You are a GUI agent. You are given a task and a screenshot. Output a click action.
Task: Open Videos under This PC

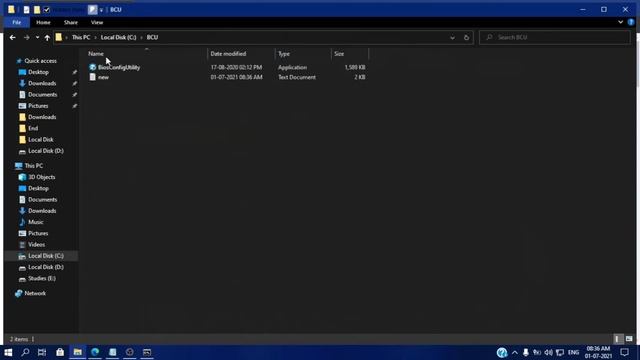point(36,244)
